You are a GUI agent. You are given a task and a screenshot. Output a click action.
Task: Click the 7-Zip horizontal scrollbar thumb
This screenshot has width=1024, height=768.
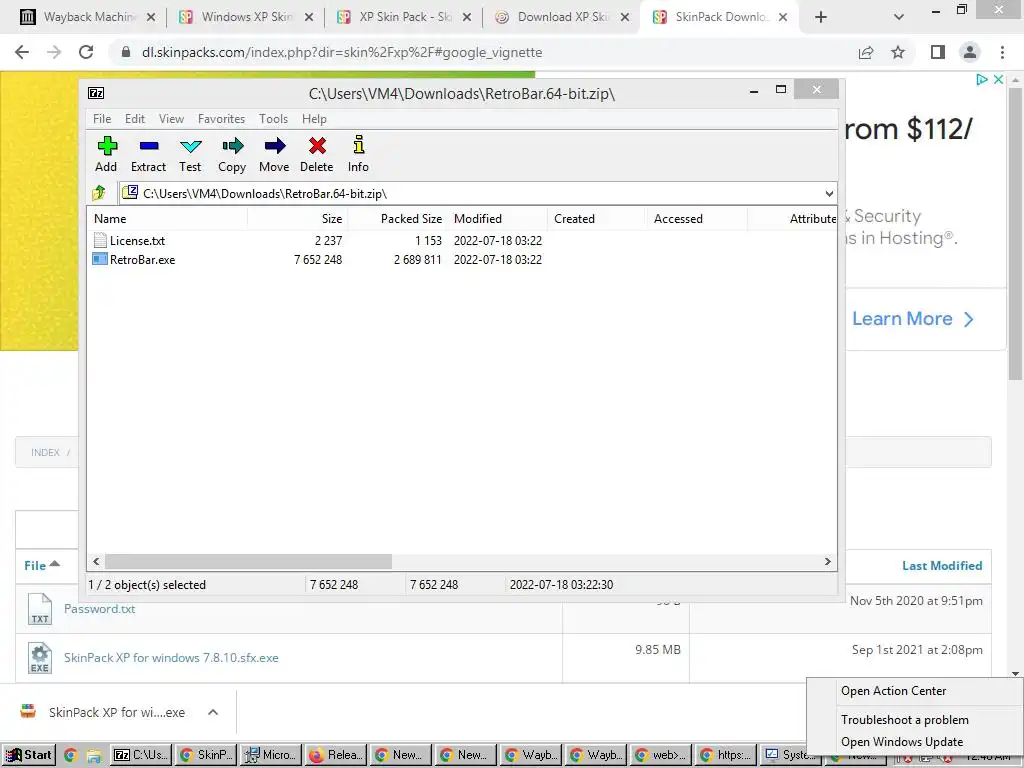coord(248,562)
